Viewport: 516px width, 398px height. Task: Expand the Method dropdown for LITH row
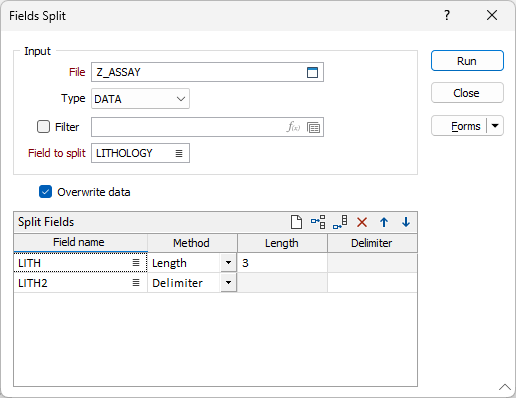228,263
